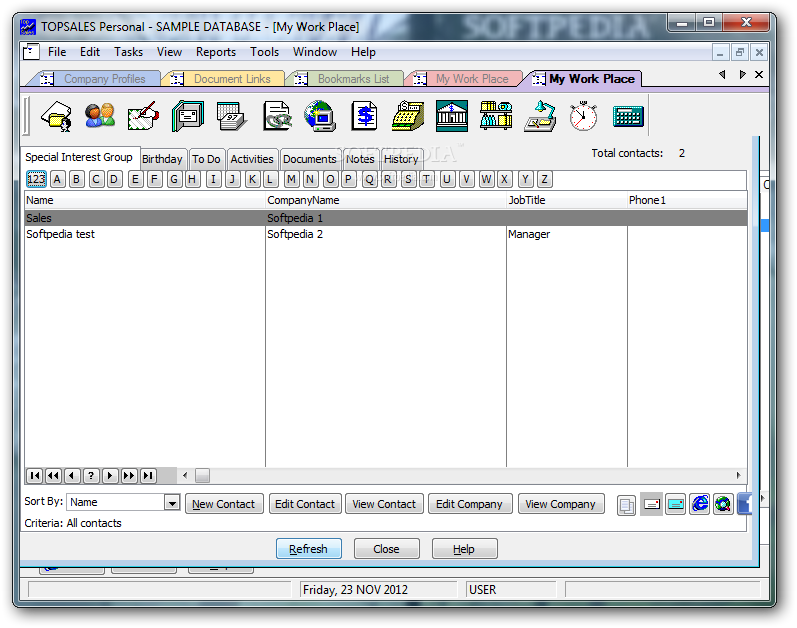The height and width of the screenshot is (628, 797).
Task: Go to next record arrow
Action: coord(110,476)
